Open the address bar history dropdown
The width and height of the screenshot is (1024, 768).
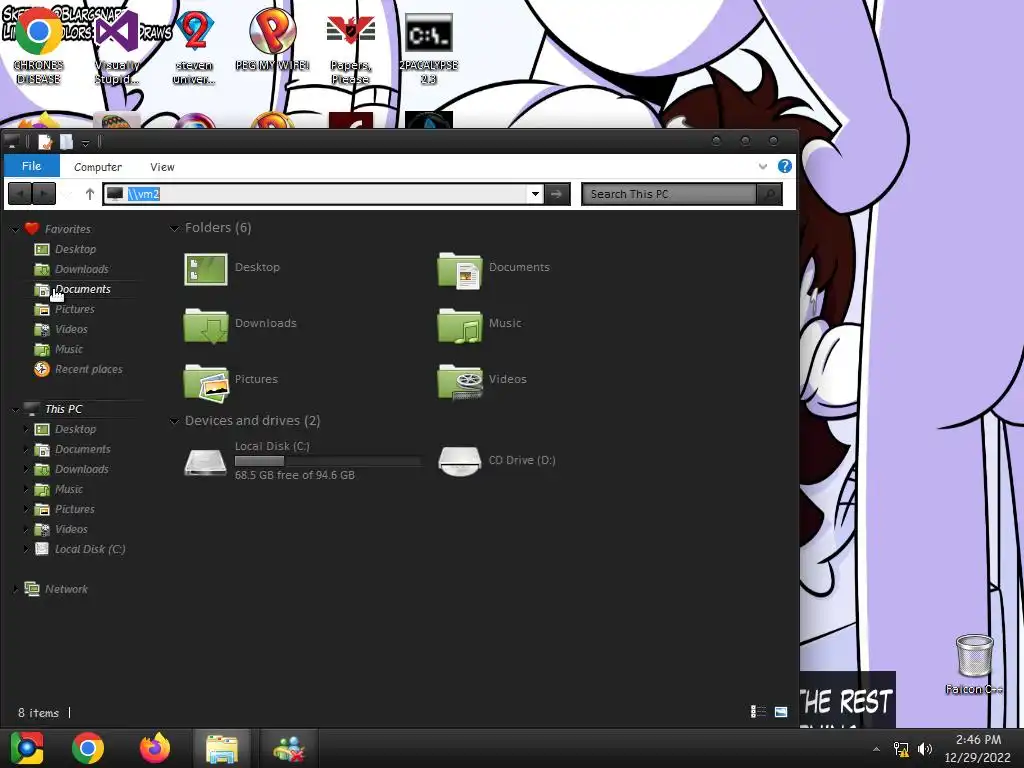(x=535, y=194)
